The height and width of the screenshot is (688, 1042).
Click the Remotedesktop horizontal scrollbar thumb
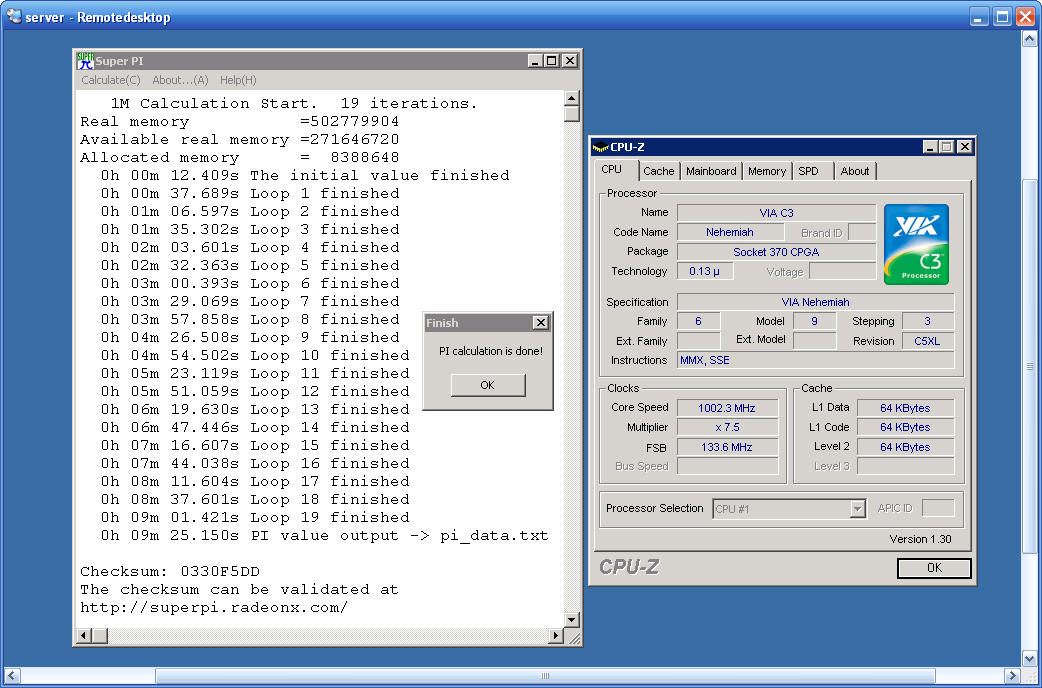coord(545,676)
